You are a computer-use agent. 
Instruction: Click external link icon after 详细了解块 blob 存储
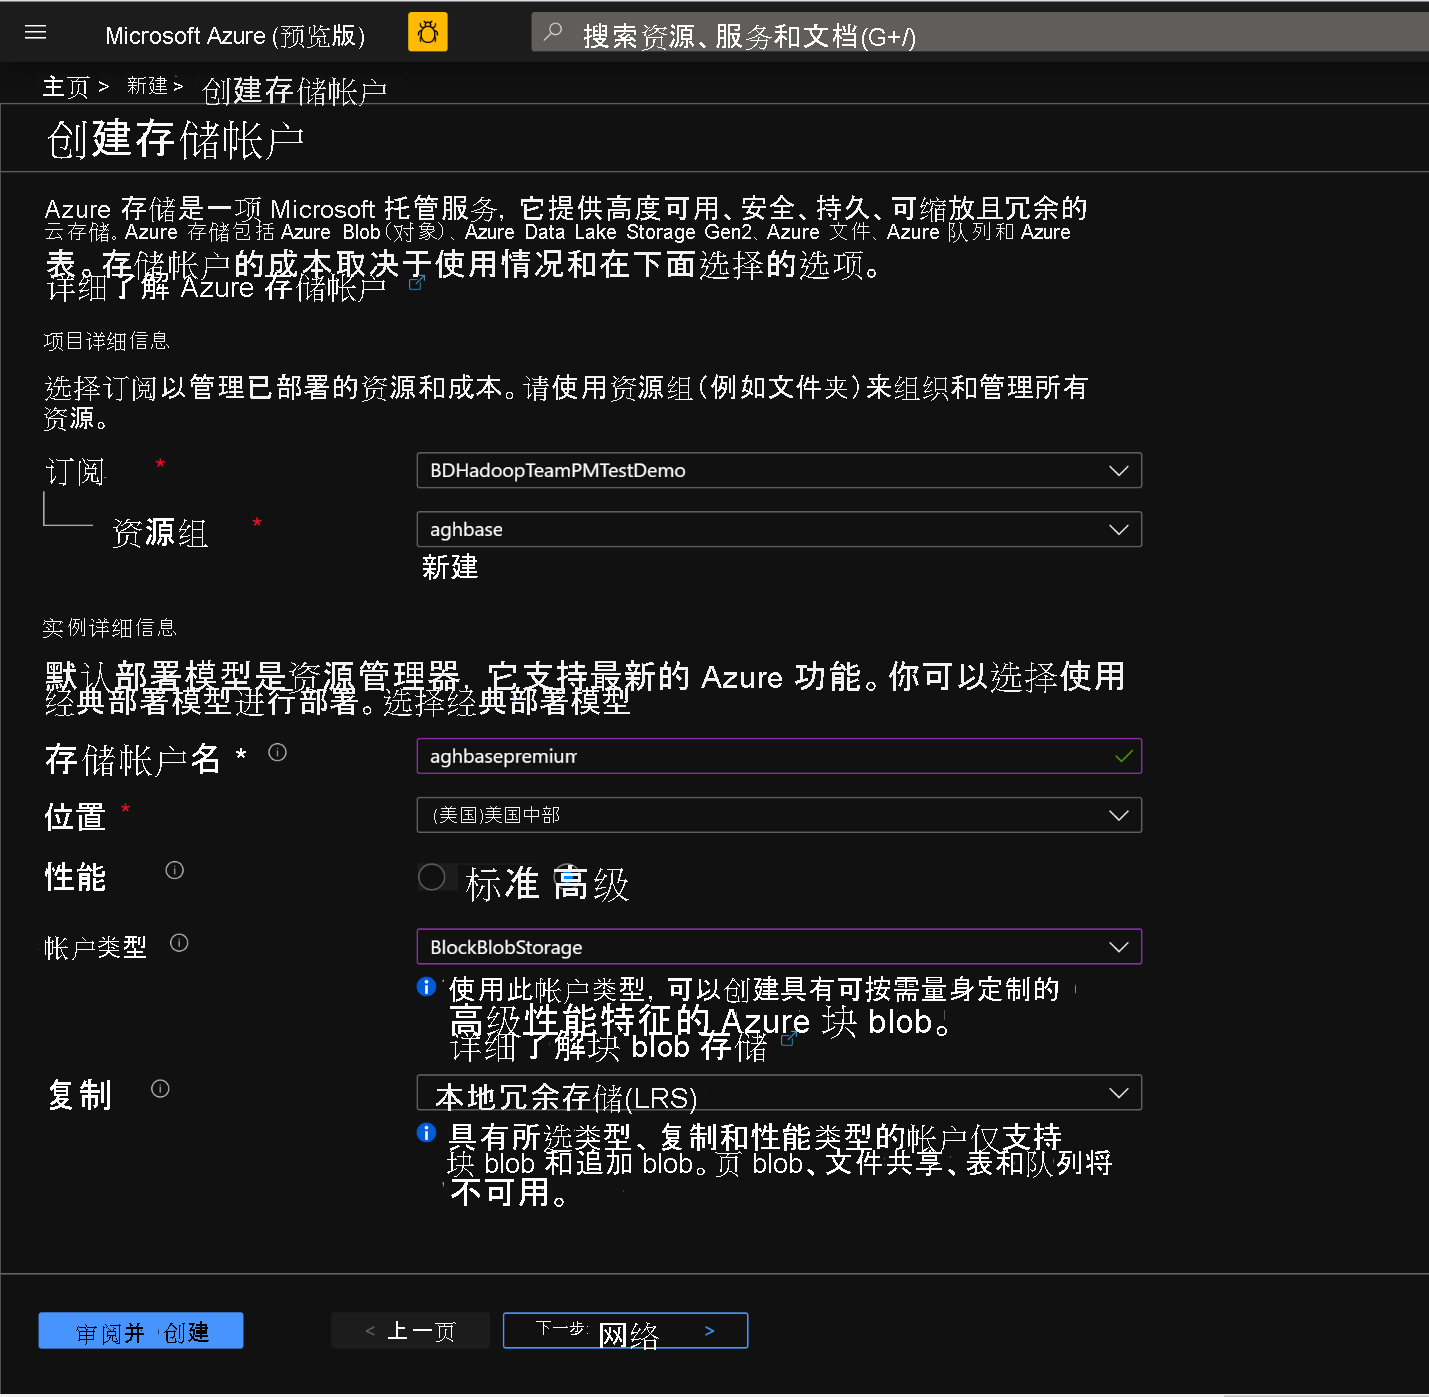click(x=789, y=1038)
